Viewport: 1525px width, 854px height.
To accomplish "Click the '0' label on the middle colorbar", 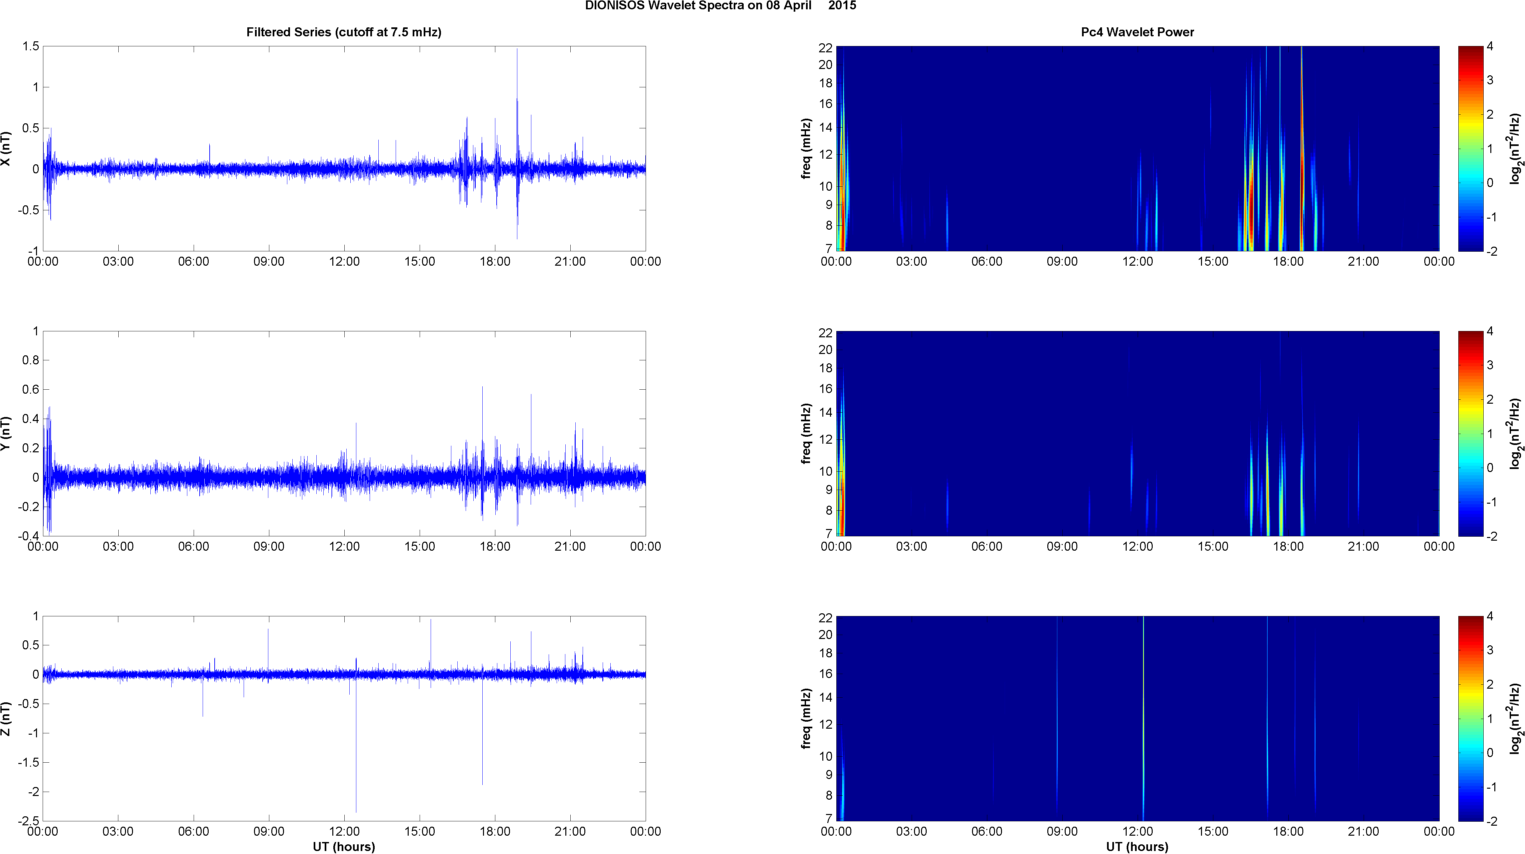I will [x=1490, y=468].
